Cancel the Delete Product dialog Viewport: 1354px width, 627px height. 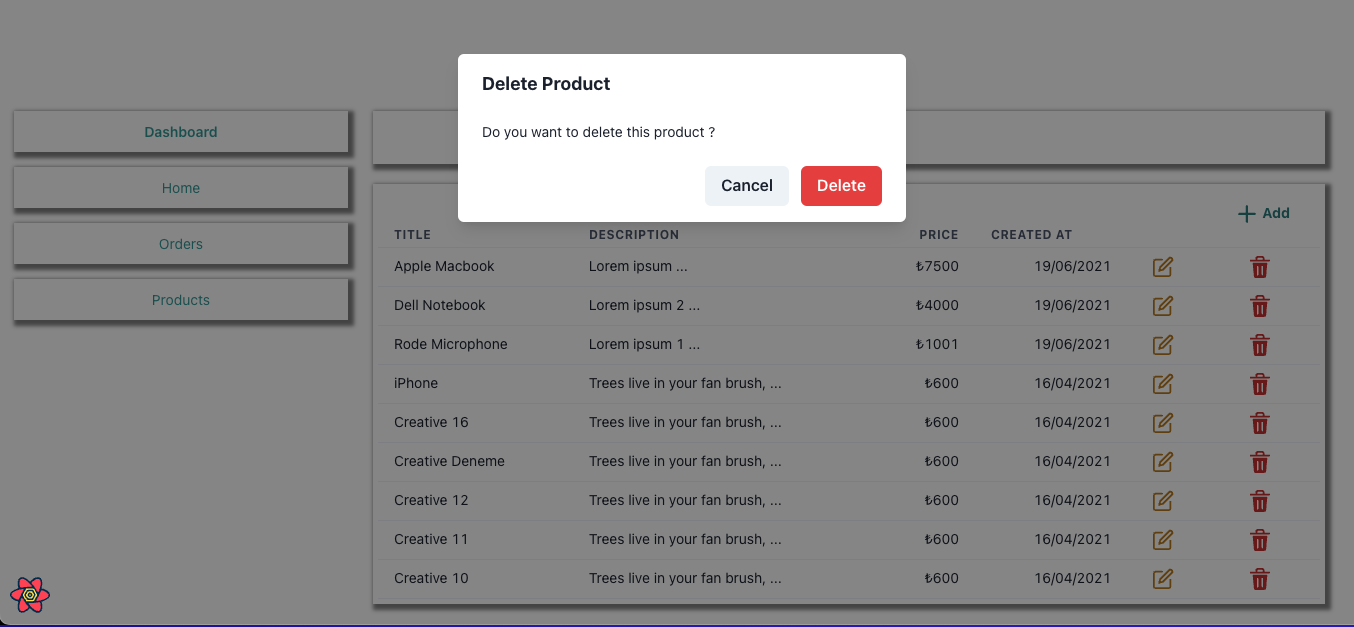746,185
